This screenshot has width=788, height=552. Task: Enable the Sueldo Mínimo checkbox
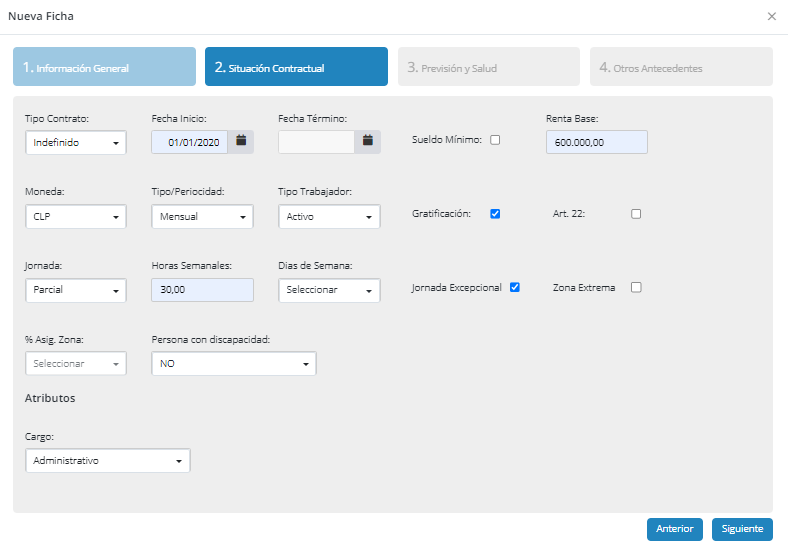pos(495,140)
